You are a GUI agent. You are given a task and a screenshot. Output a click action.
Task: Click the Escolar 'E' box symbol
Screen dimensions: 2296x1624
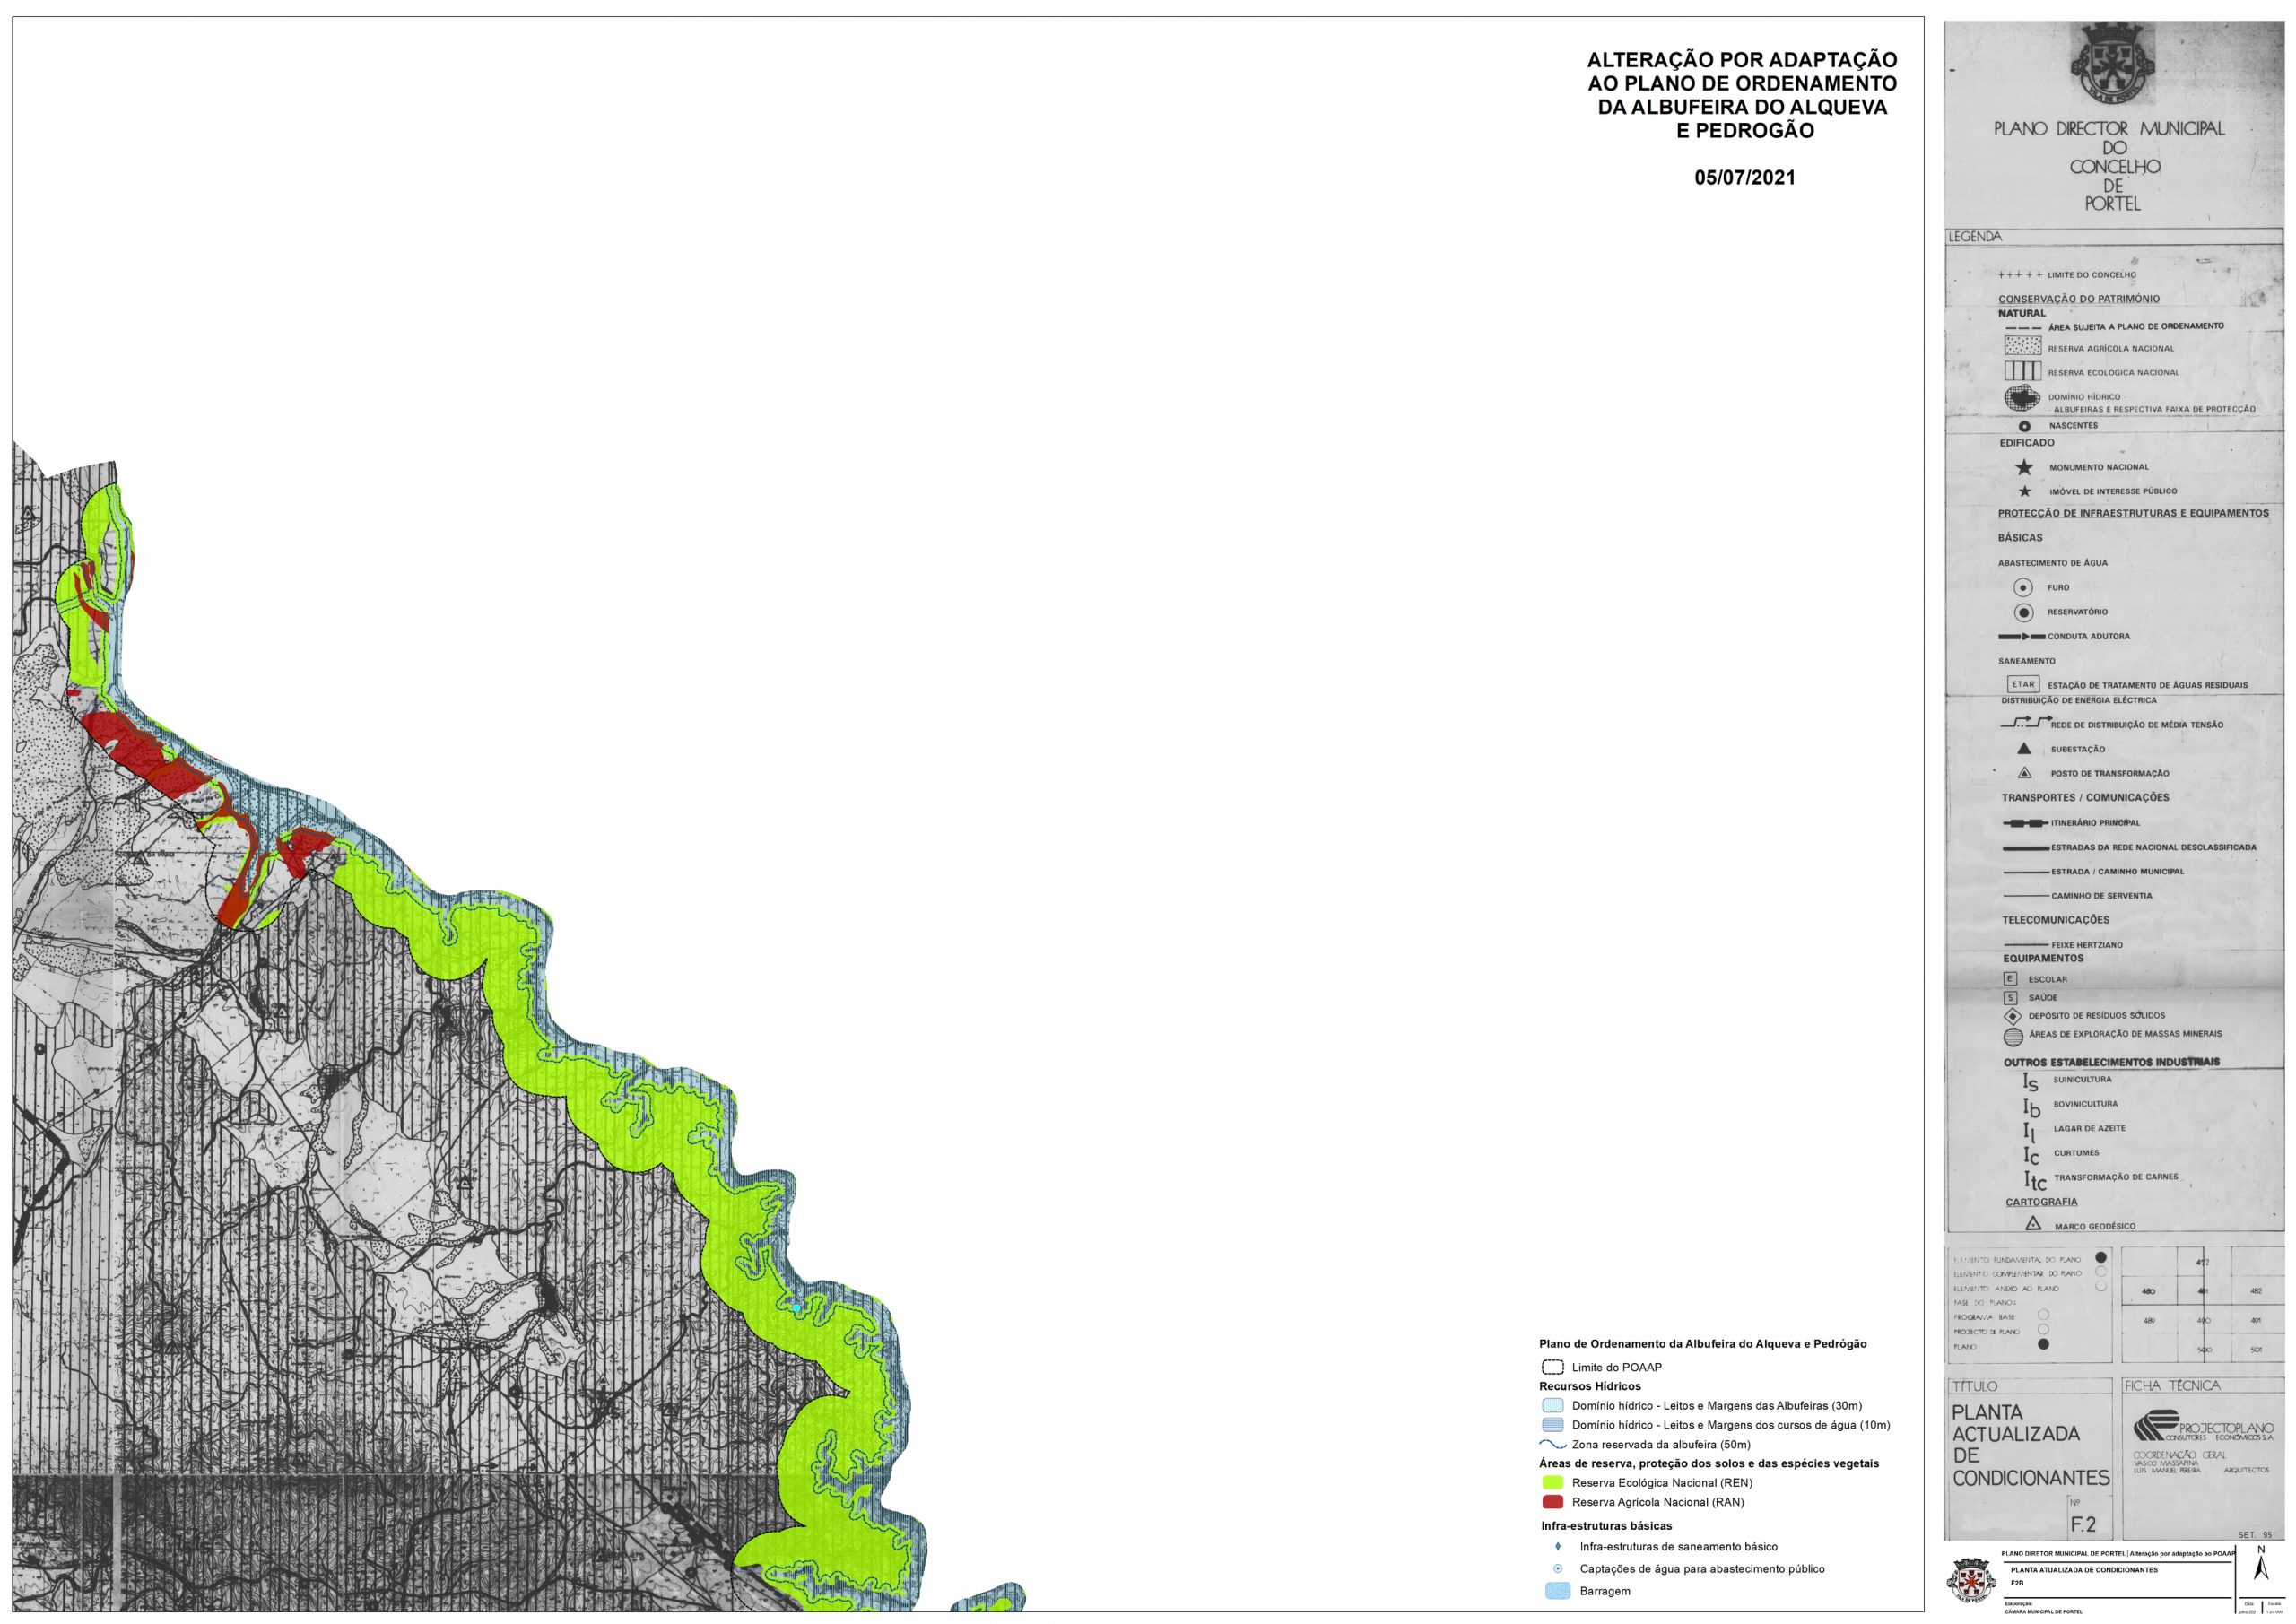coord(2011,979)
